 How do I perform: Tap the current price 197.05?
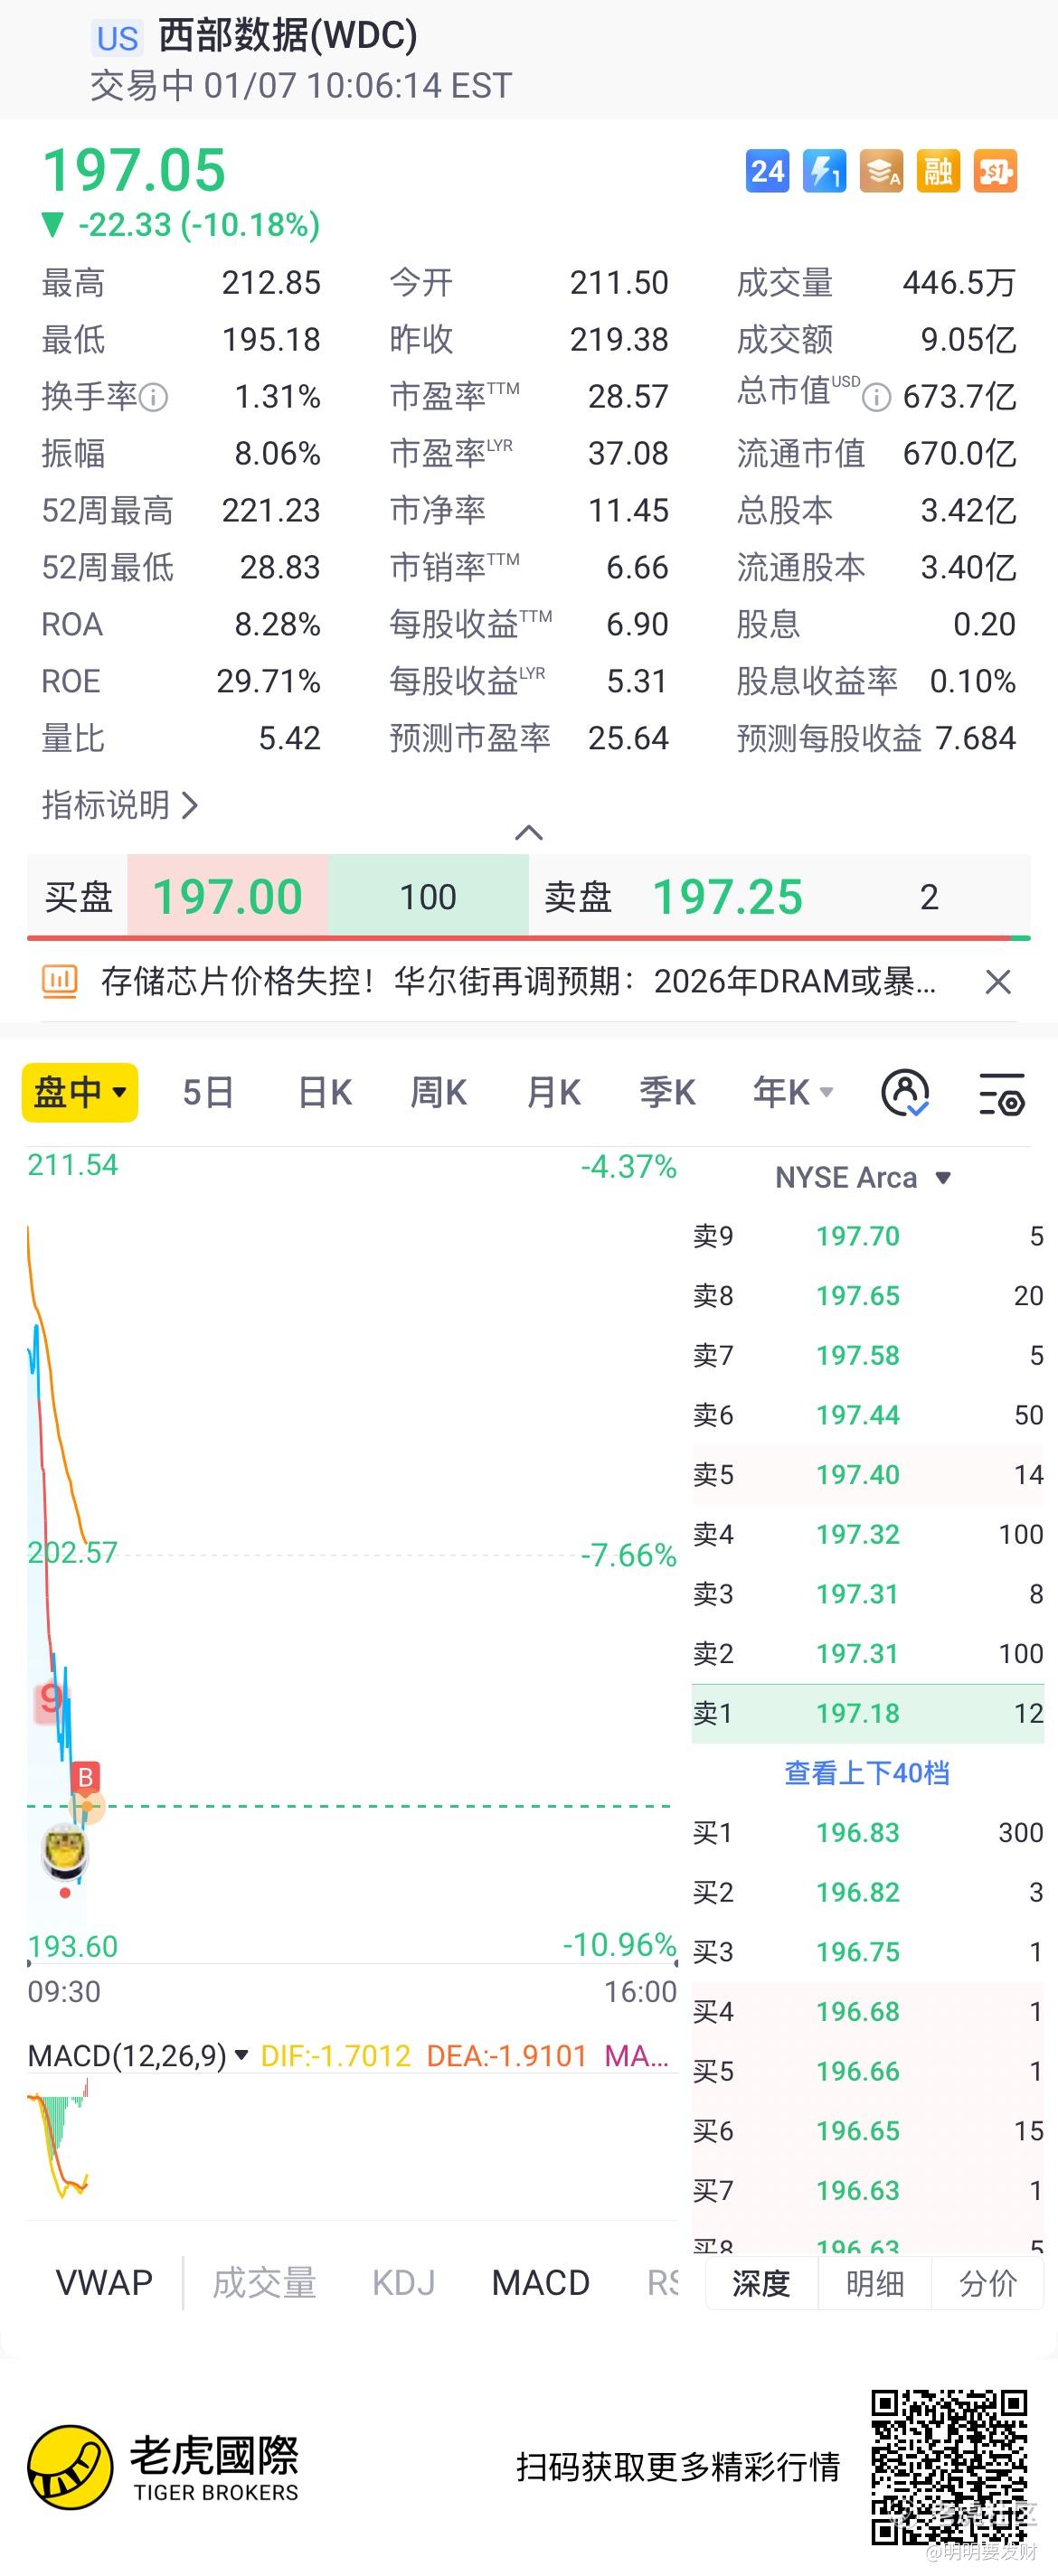pyautogui.click(x=134, y=170)
